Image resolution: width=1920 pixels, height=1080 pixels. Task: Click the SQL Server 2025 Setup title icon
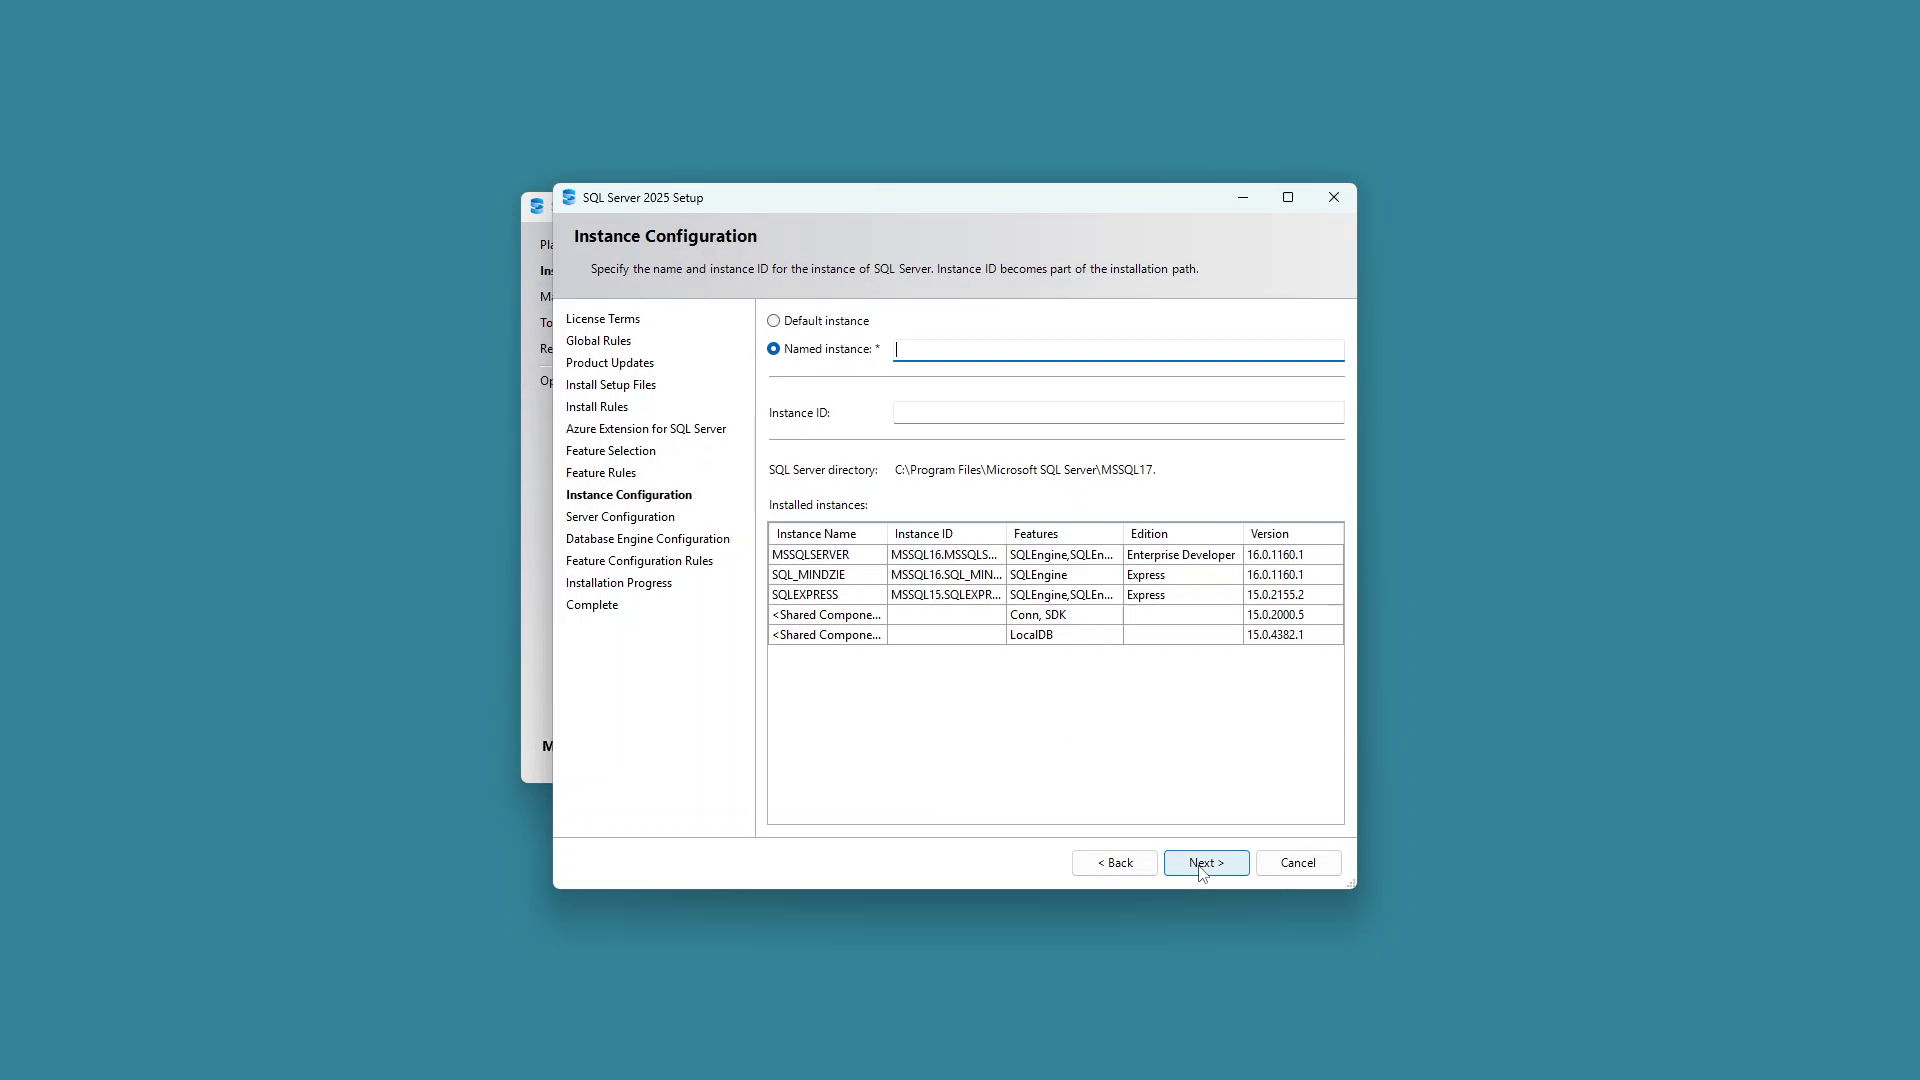click(x=569, y=197)
